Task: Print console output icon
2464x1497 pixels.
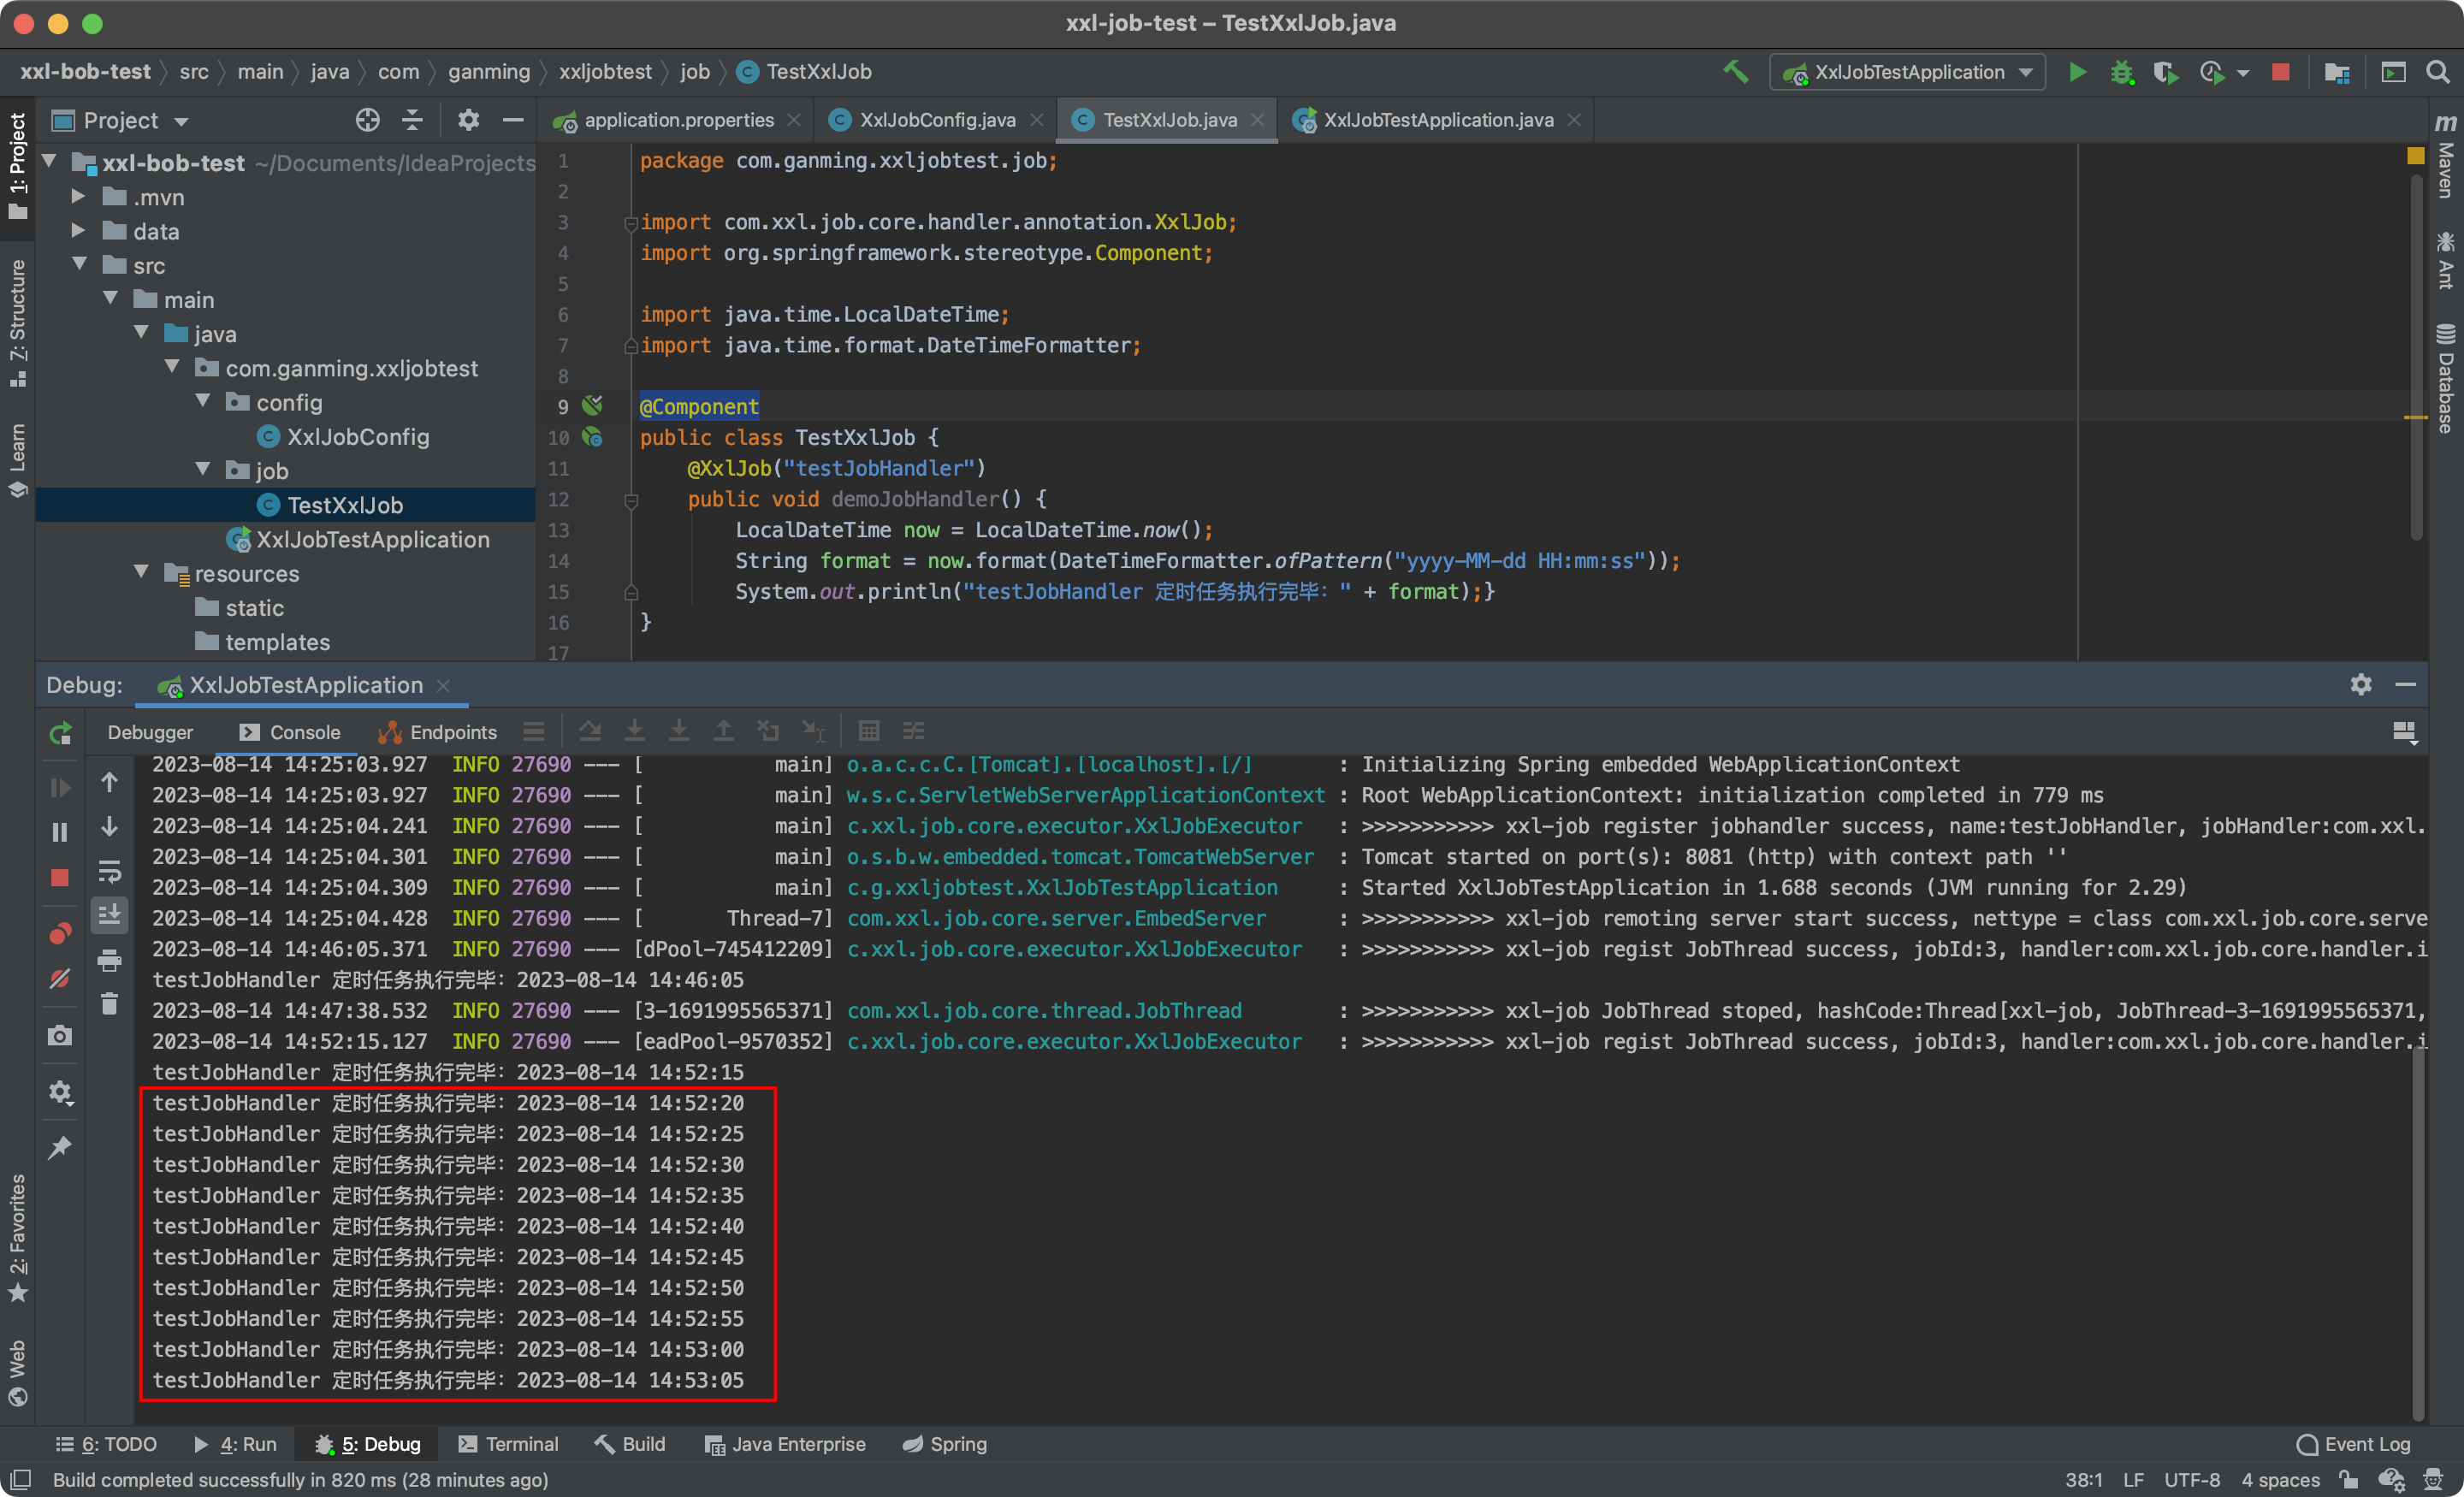Action: 109,960
